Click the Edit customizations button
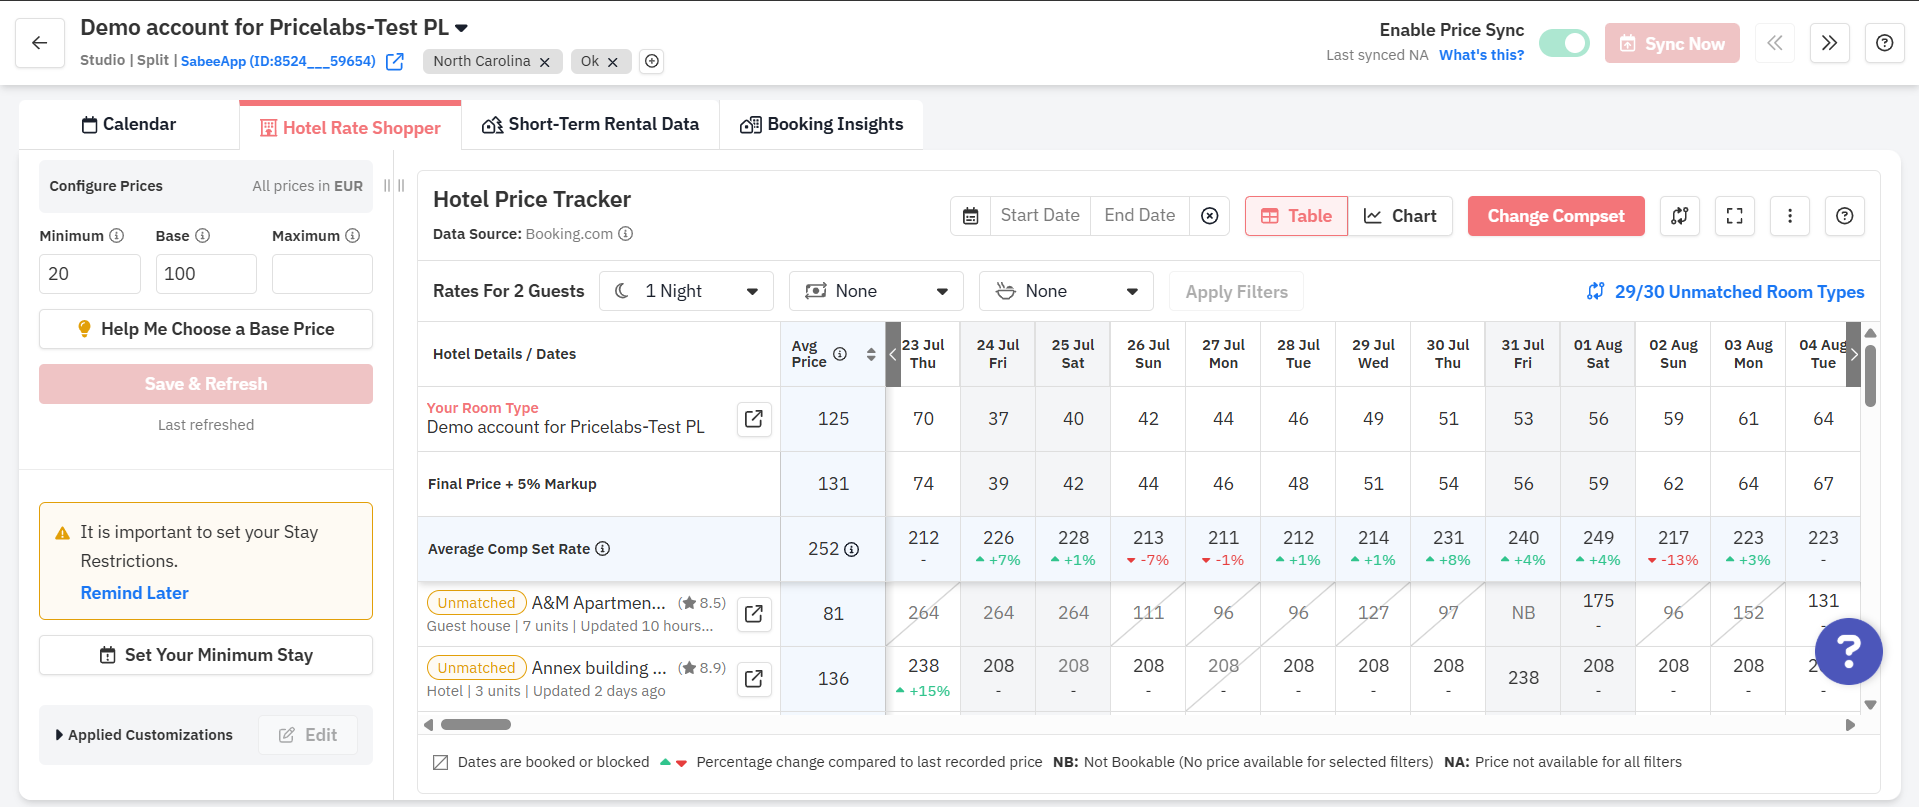 click(308, 735)
